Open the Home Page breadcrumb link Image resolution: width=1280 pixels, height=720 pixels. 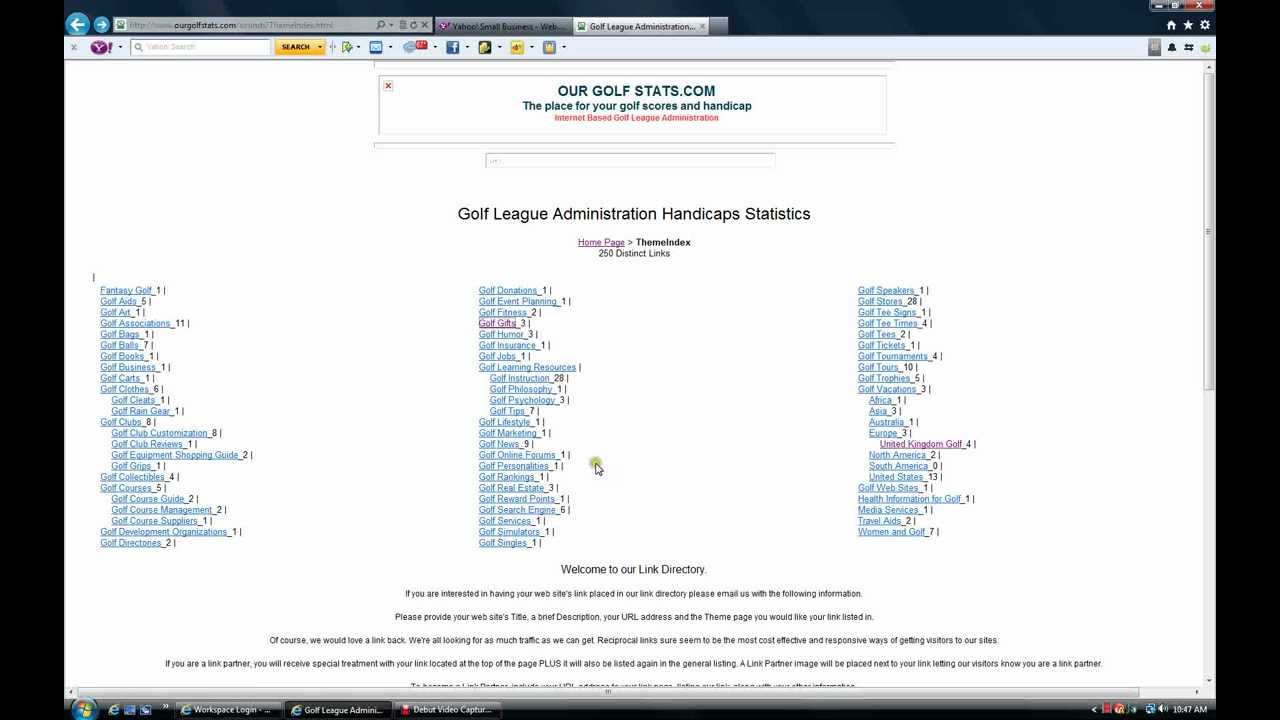coord(601,242)
